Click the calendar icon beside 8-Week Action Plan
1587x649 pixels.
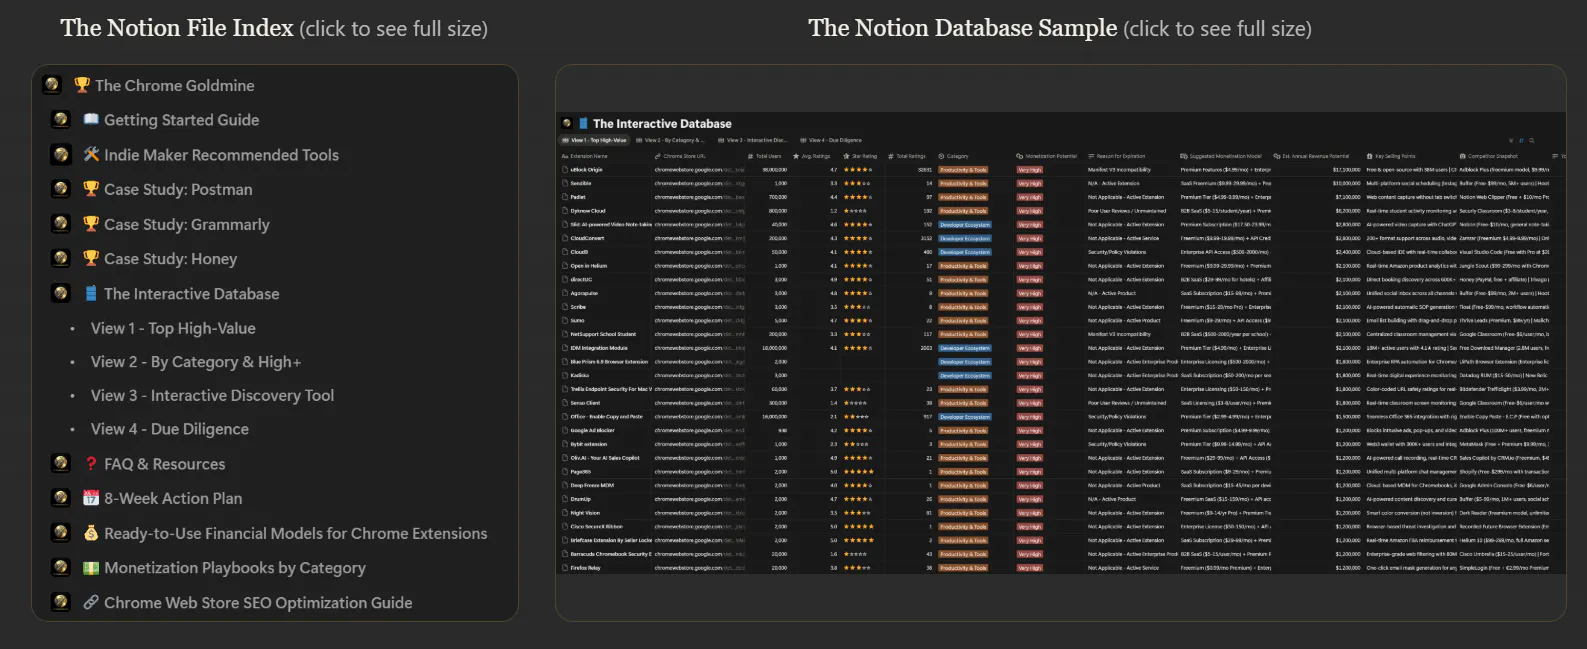91,498
